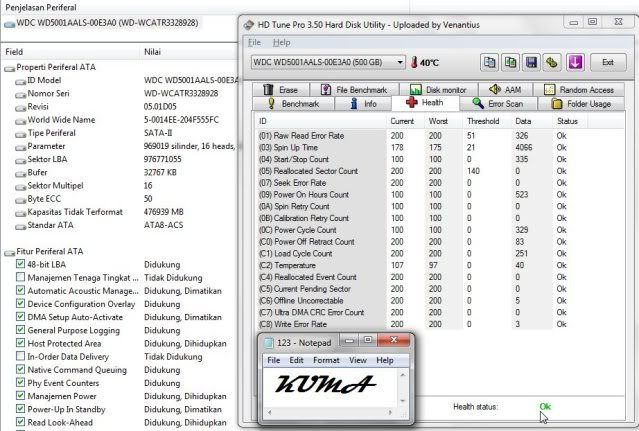Click the copy info to clipboard icon
639x431 pixels.
(489, 62)
